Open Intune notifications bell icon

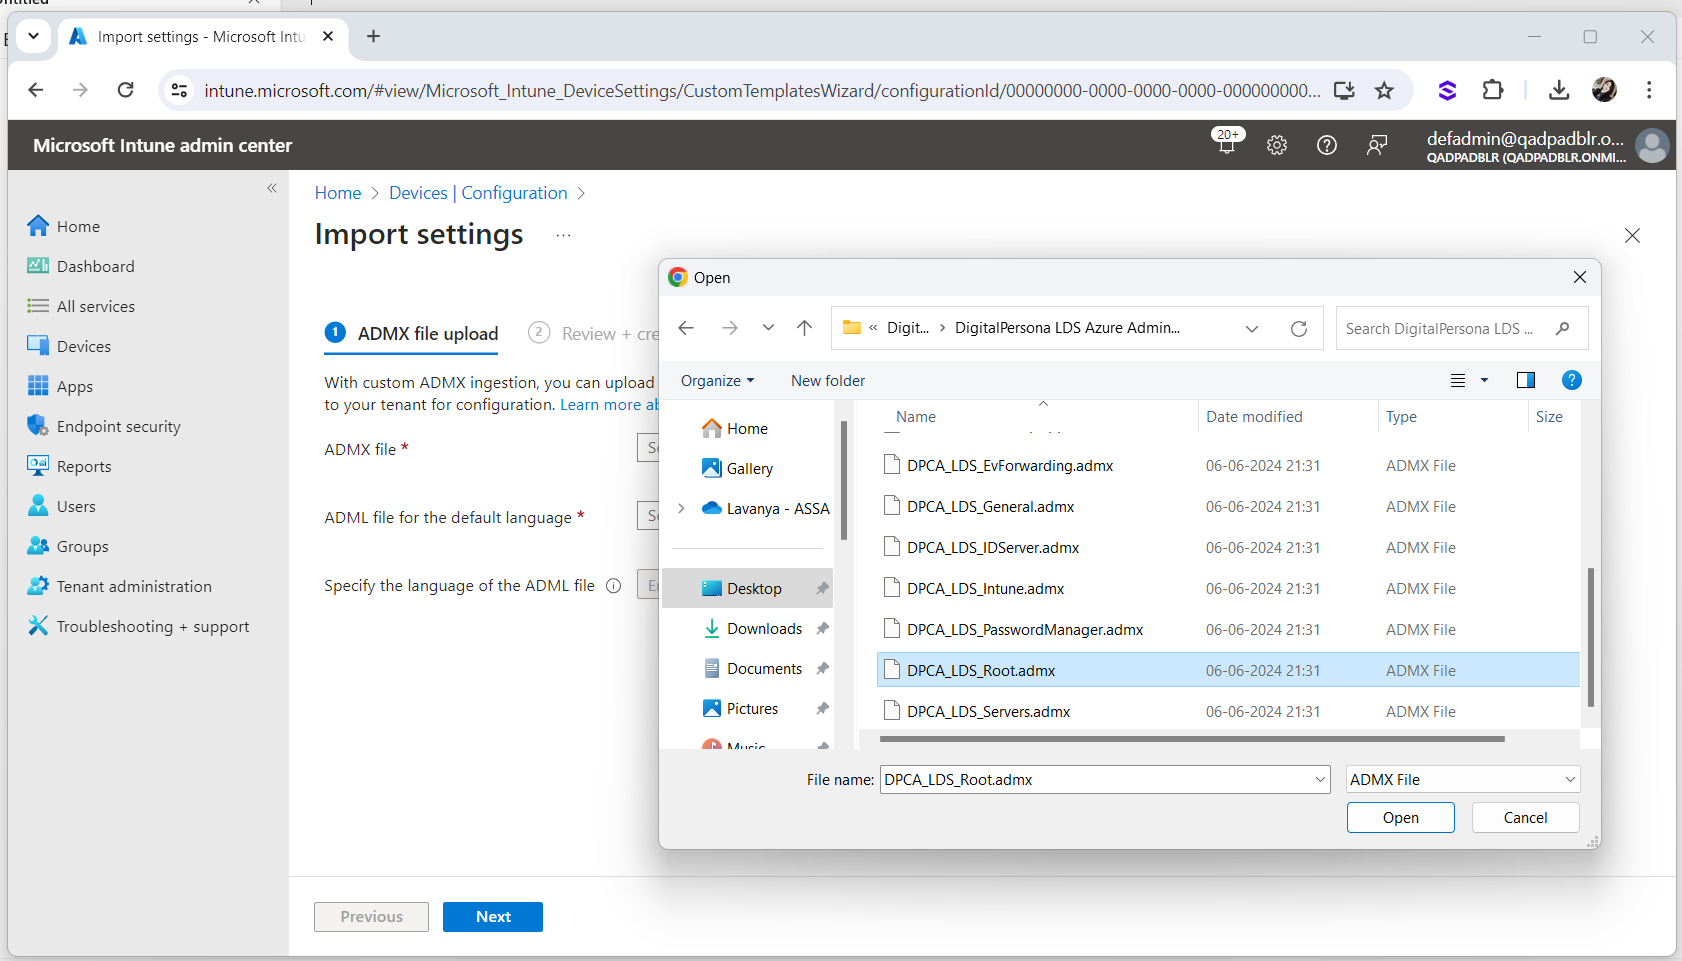[x=1227, y=143]
